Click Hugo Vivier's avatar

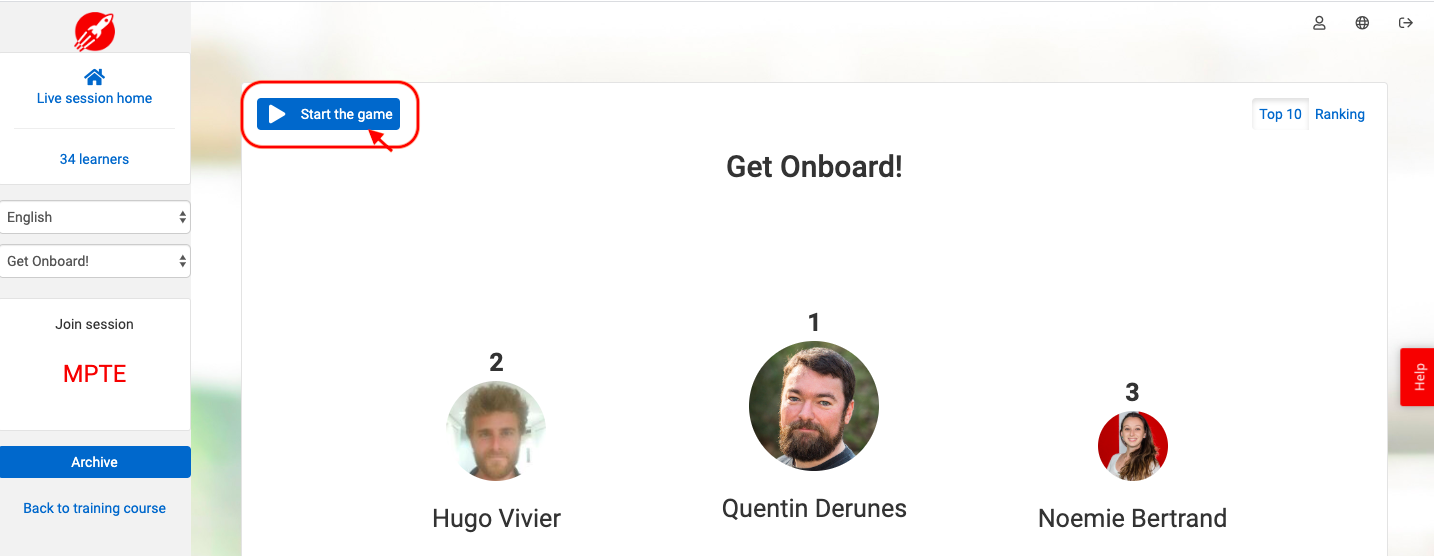click(496, 431)
